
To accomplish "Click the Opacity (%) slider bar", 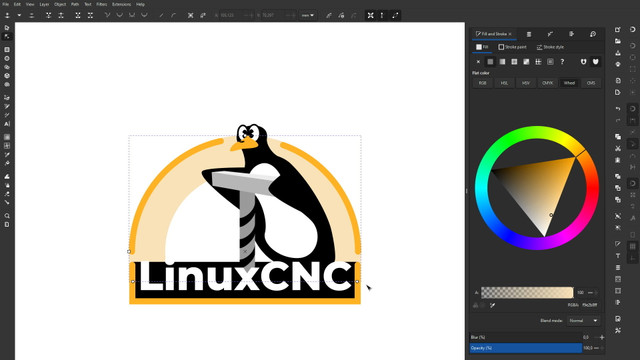I will pyautogui.click(x=526, y=348).
